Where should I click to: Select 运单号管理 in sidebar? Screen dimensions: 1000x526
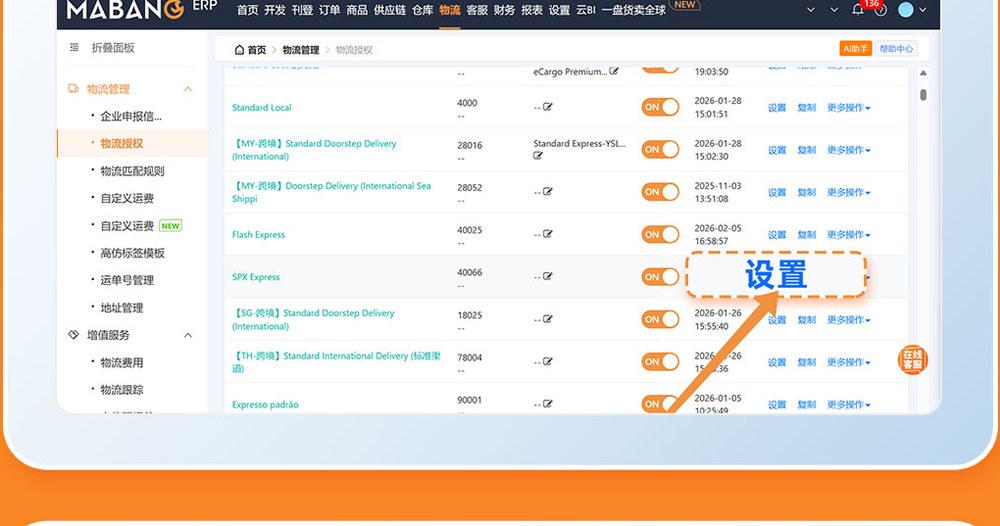tap(127, 280)
